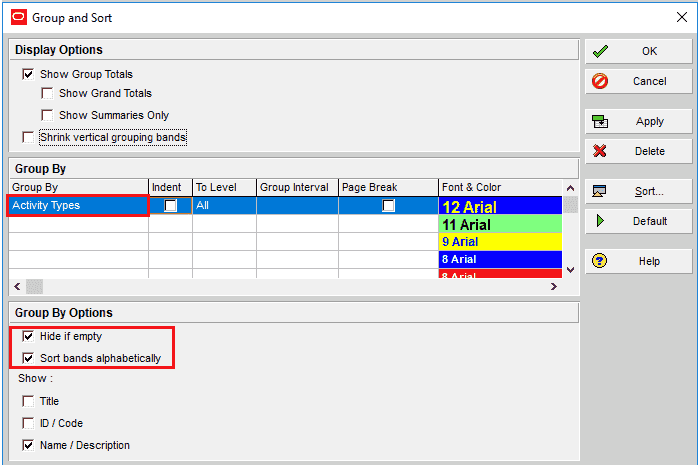700x465 pixels.
Task: Click the vertical scrollbar thumb in table
Action: click(x=570, y=205)
